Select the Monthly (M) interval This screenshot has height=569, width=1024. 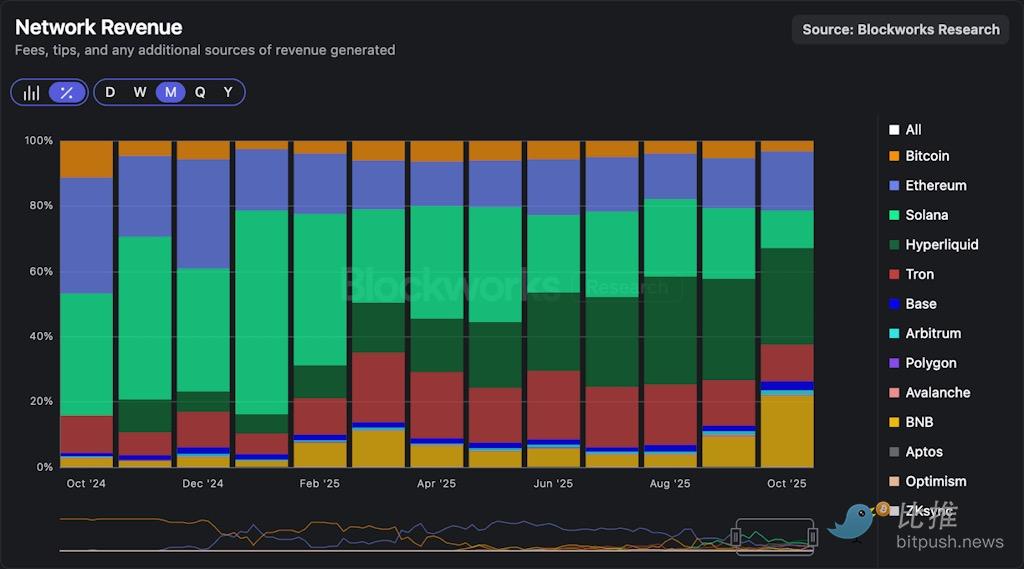point(171,93)
